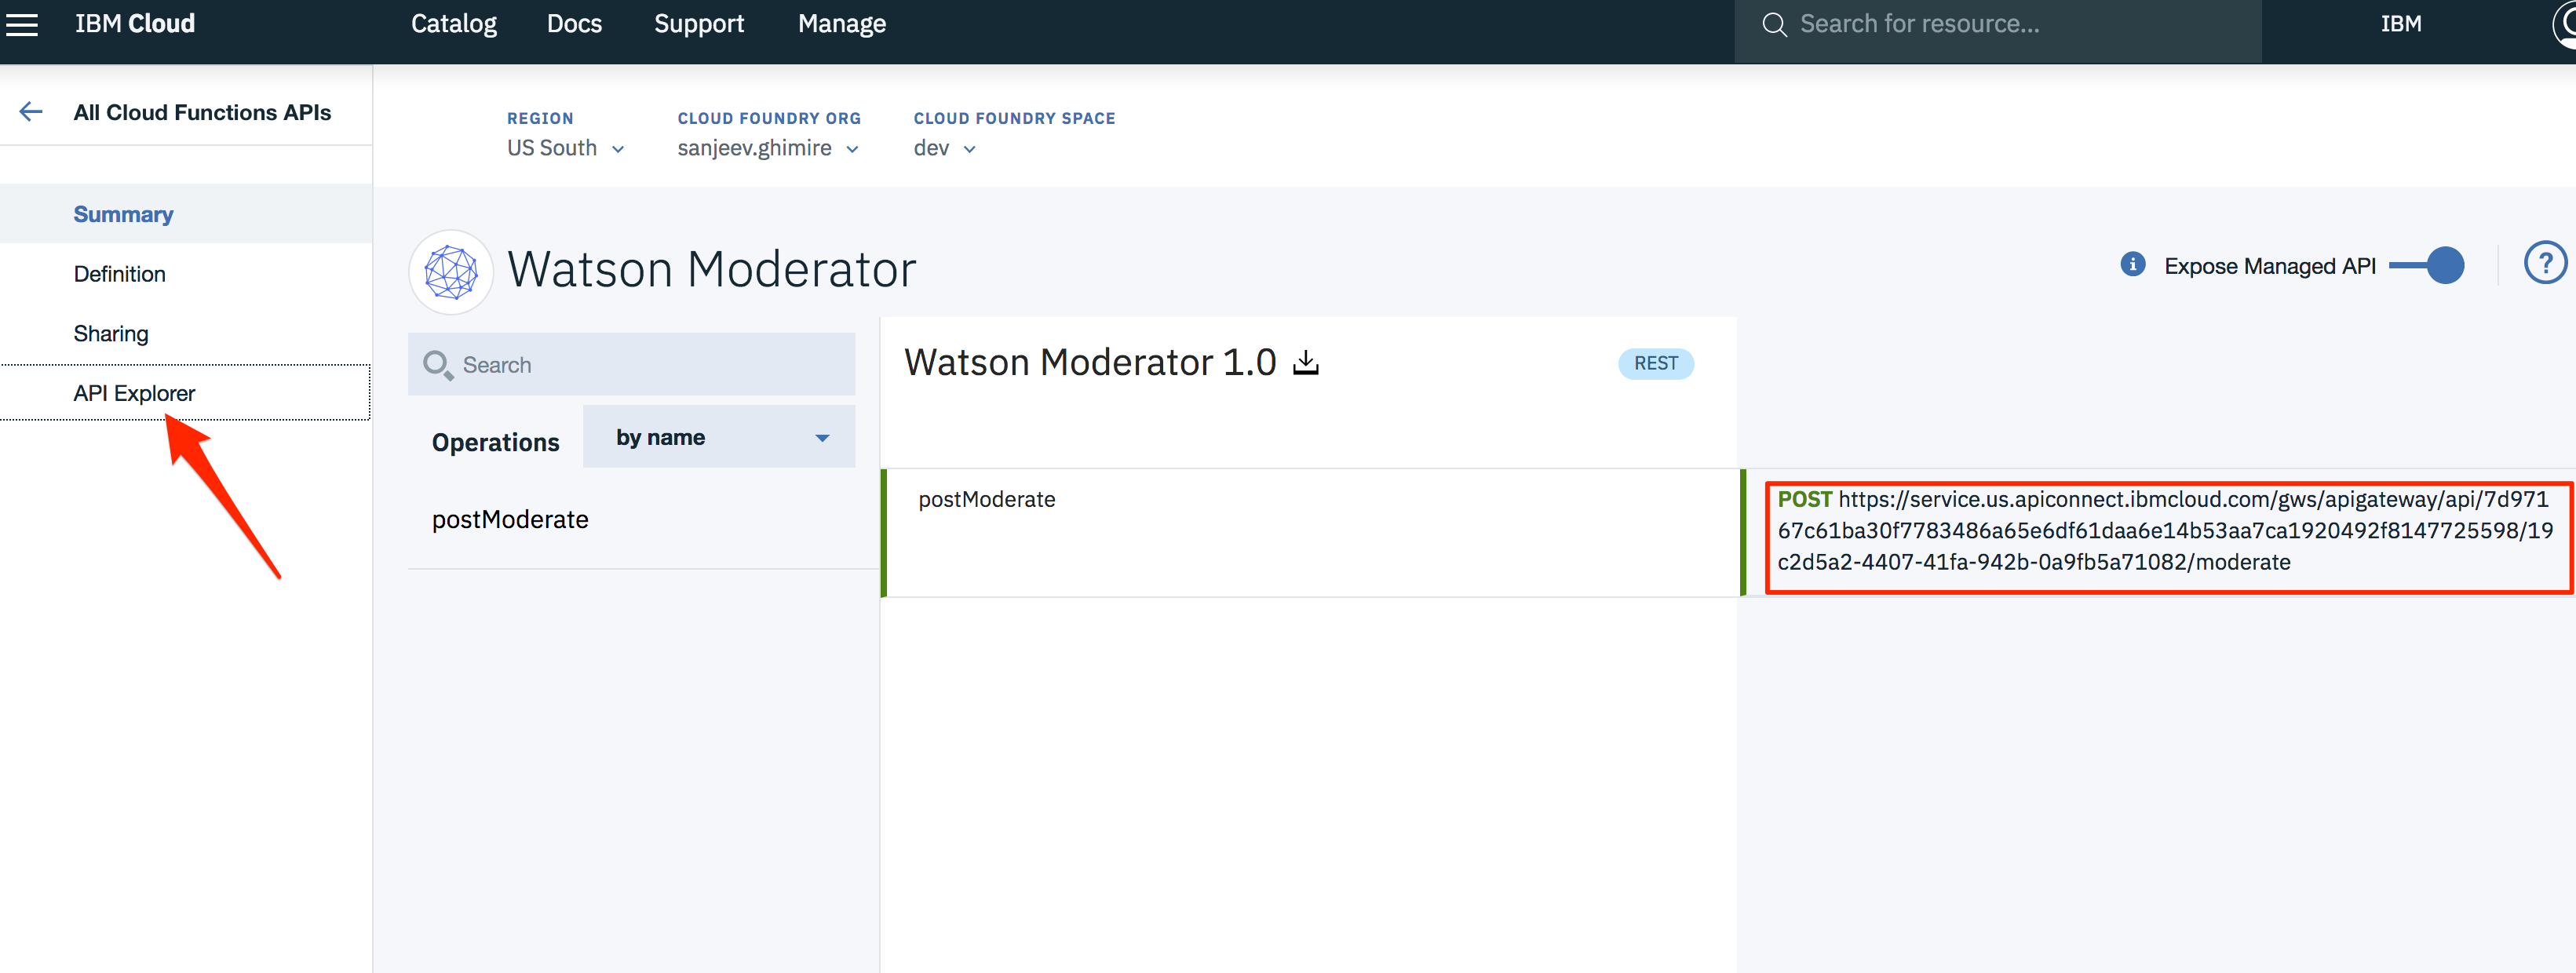Switch to the Definition tab
Image resolution: width=2576 pixels, height=973 pixels.
(119, 274)
